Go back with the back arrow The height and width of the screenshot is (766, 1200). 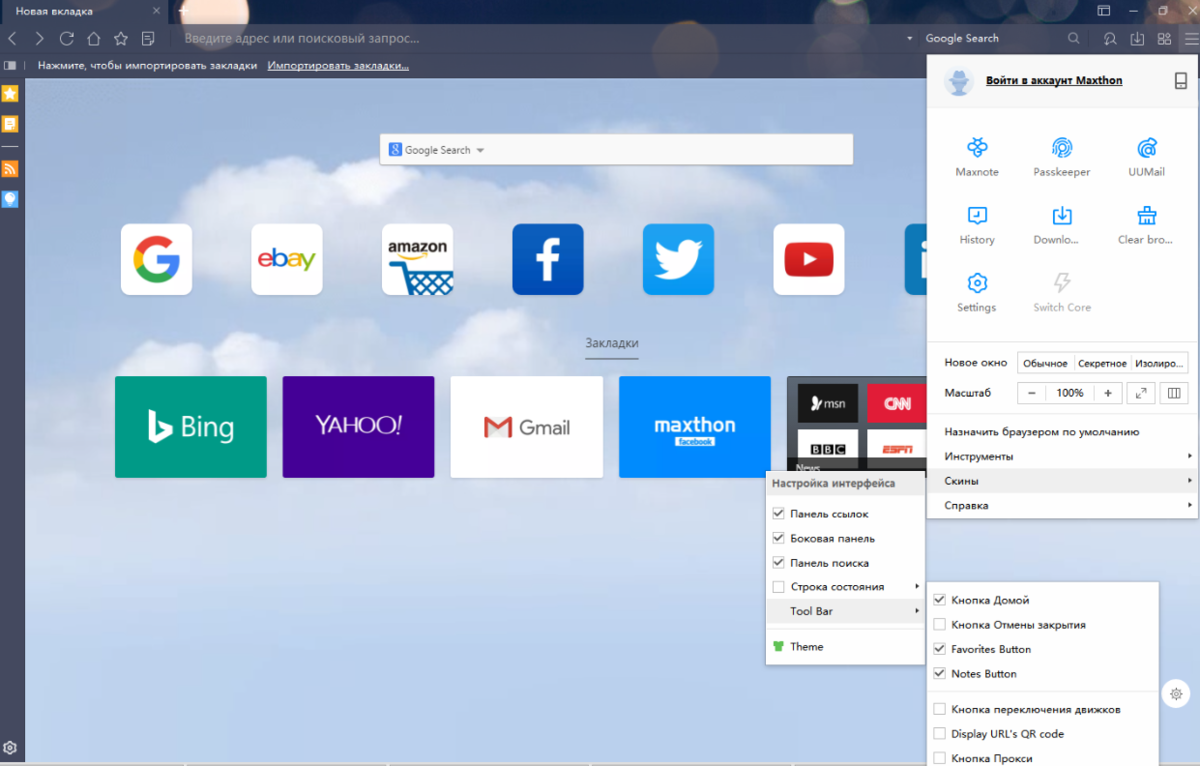tap(12, 39)
